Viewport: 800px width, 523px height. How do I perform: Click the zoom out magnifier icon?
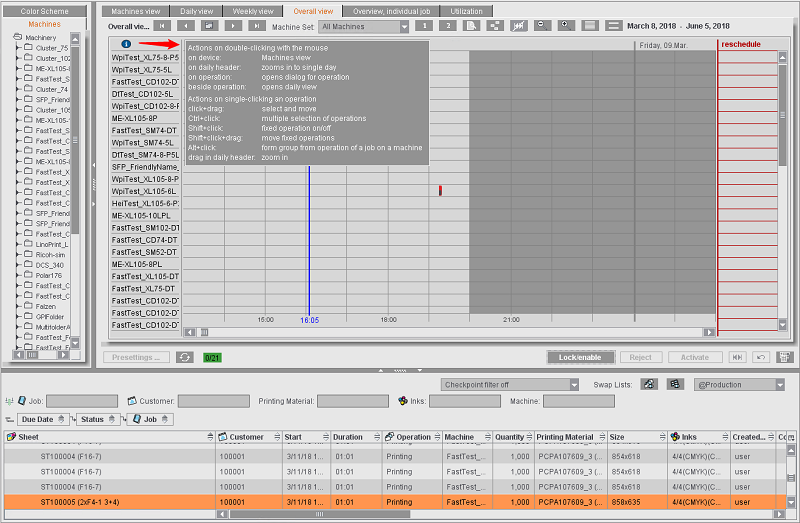(542, 26)
